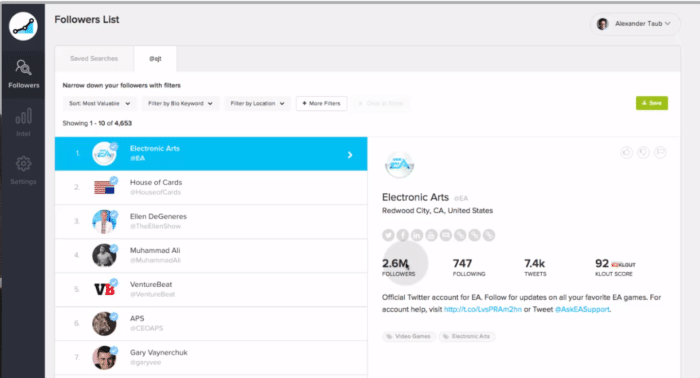Open the Sort: Most Valuable dropdown
The height and width of the screenshot is (378, 700).
pos(99,104)
